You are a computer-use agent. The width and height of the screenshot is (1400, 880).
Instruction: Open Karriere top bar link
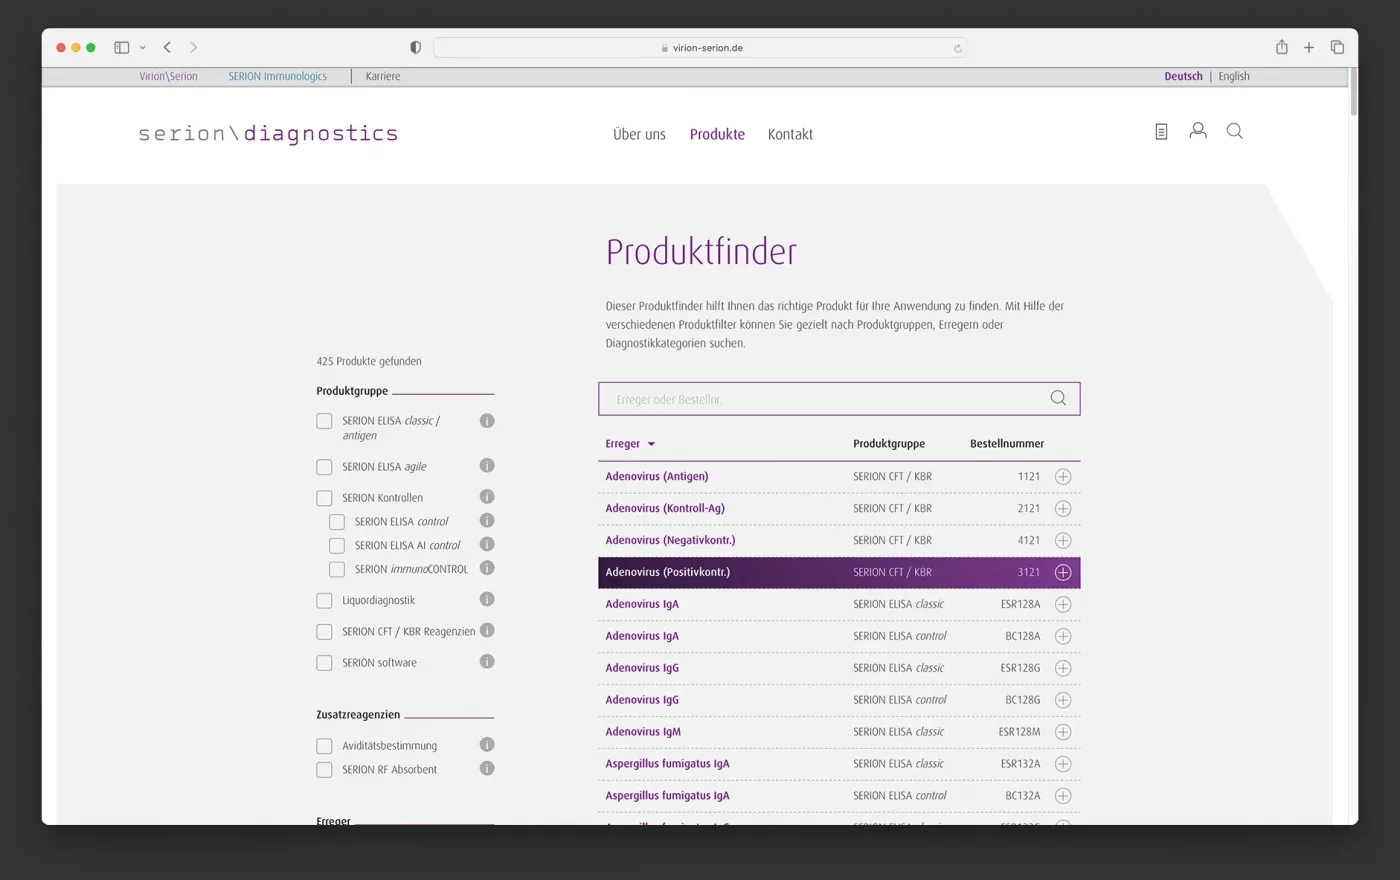pyautogui.click(x=383, y=76)
